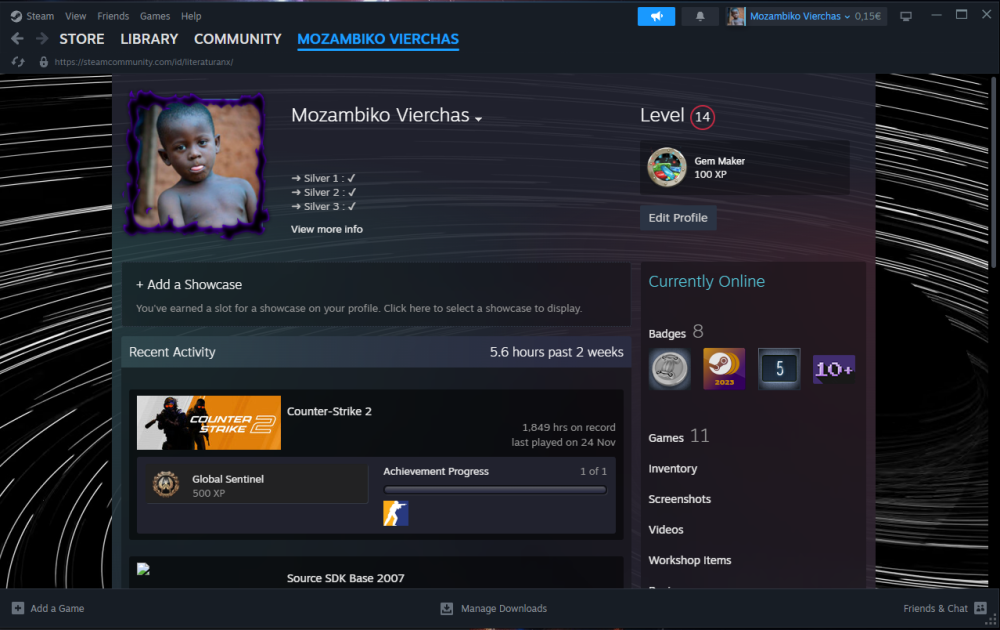The height and width of the screenshot is (630, 1000).
Task: Click the 10+ games collector badge
Action: point(833,369)
